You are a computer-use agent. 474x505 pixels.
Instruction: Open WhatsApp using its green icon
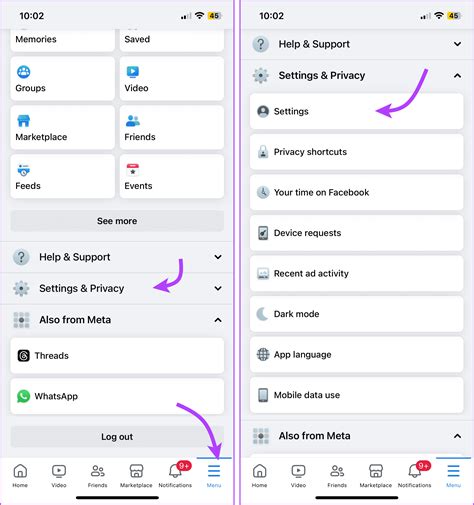[x=23, y=396]
